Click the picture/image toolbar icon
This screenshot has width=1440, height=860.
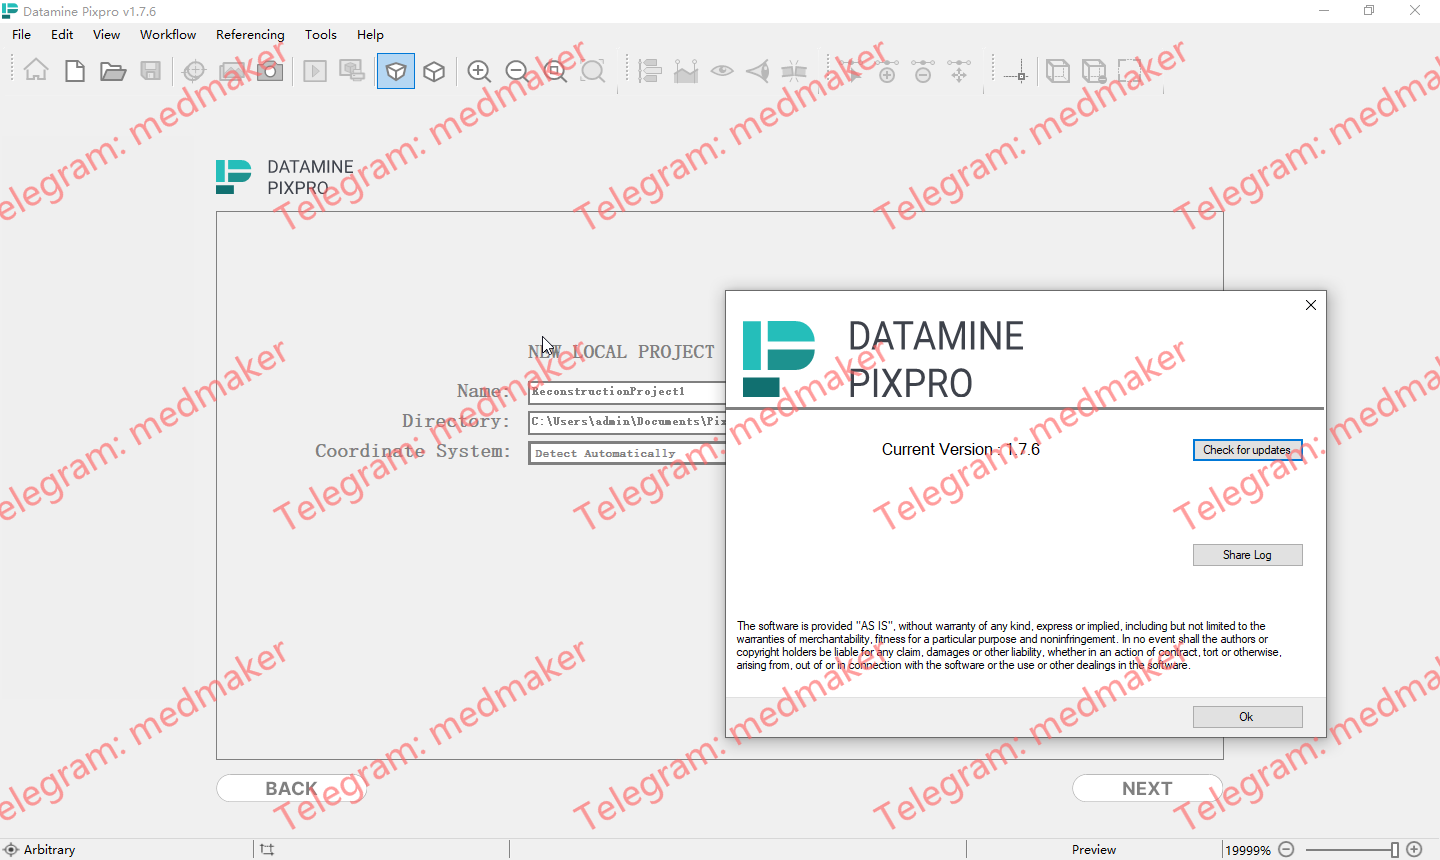click(232, 71)
